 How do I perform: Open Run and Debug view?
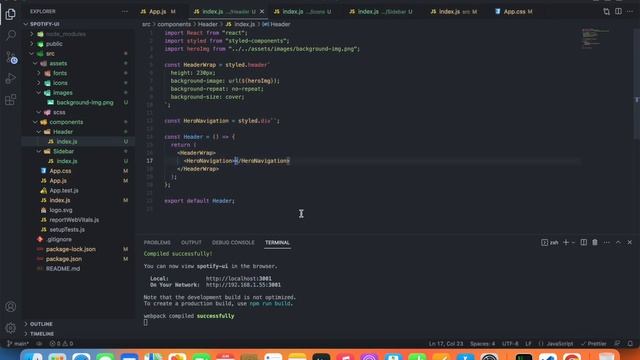coord(11,78)
